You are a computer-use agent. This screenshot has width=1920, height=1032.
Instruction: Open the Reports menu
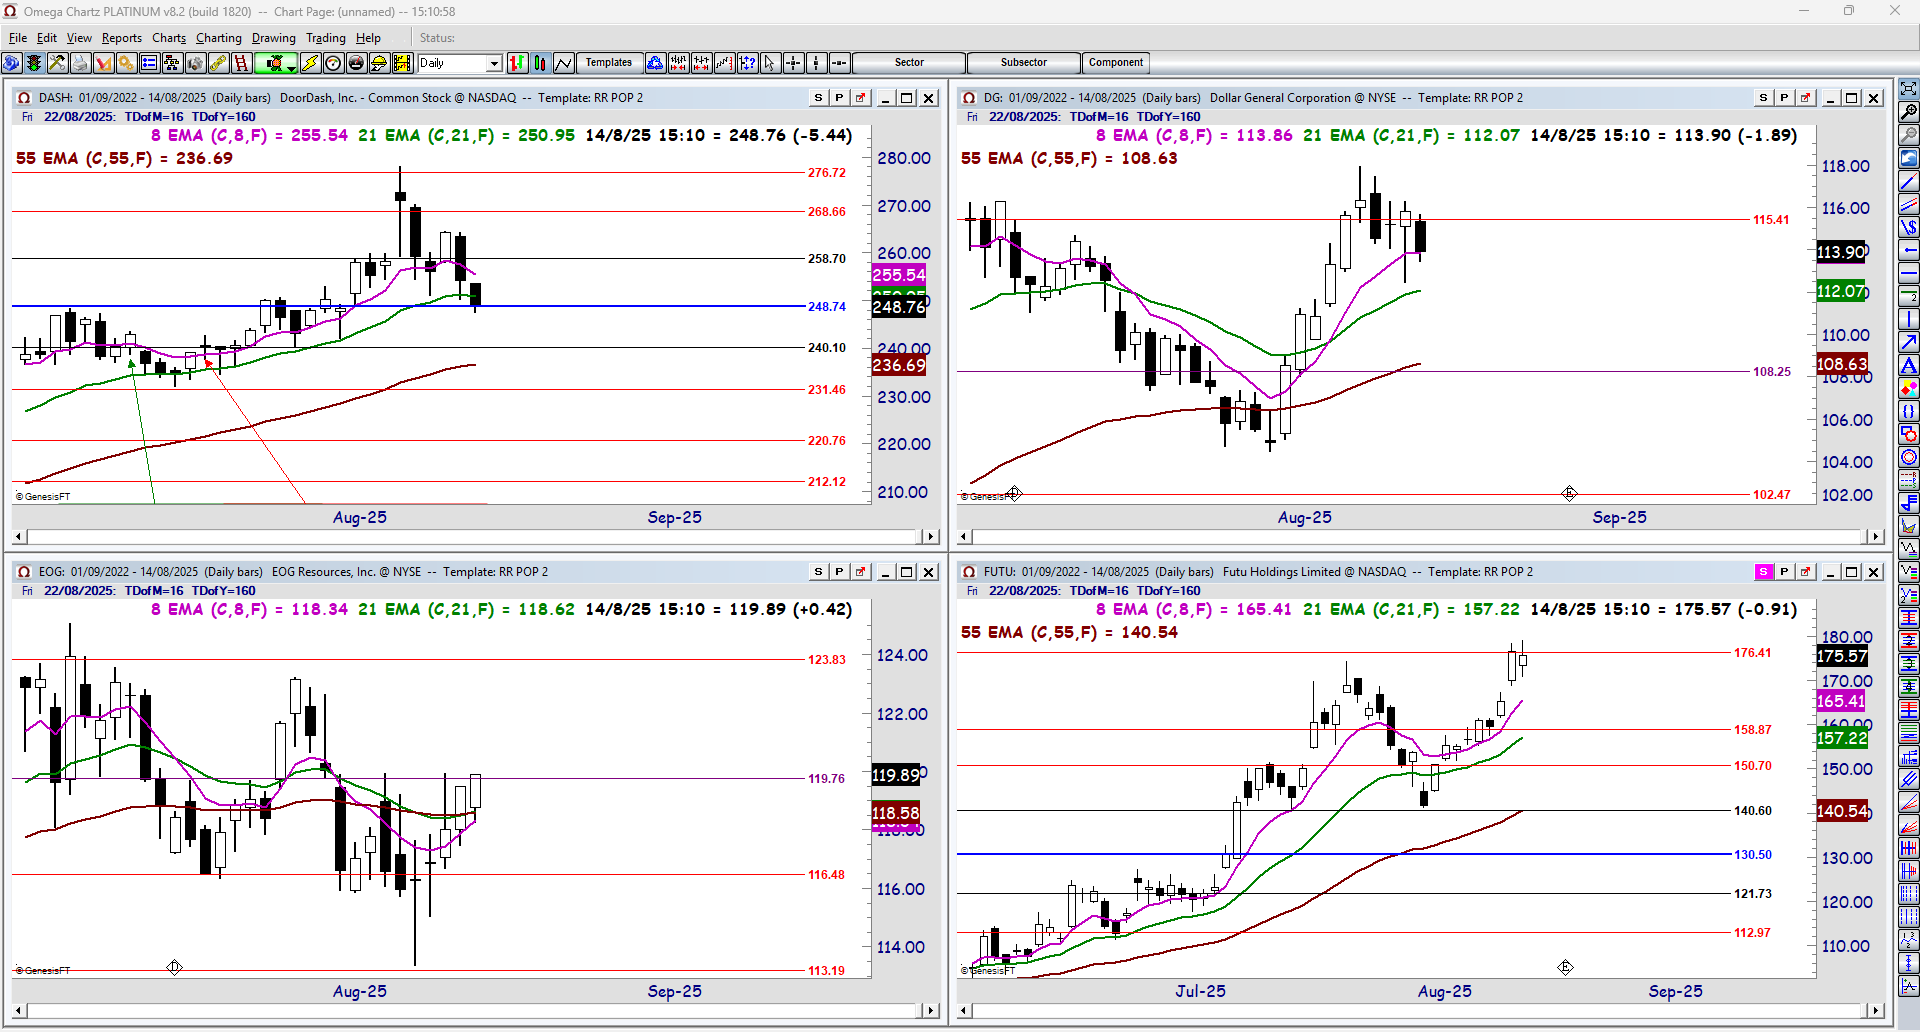(x=122, y=38)
